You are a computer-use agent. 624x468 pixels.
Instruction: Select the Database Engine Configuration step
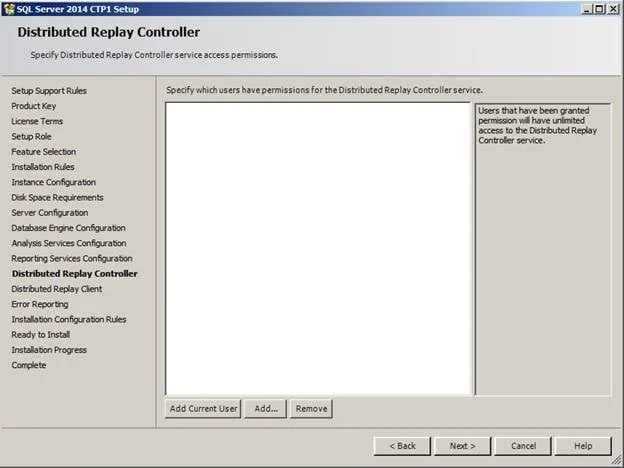pyautogui.click(x=68, y=228)
